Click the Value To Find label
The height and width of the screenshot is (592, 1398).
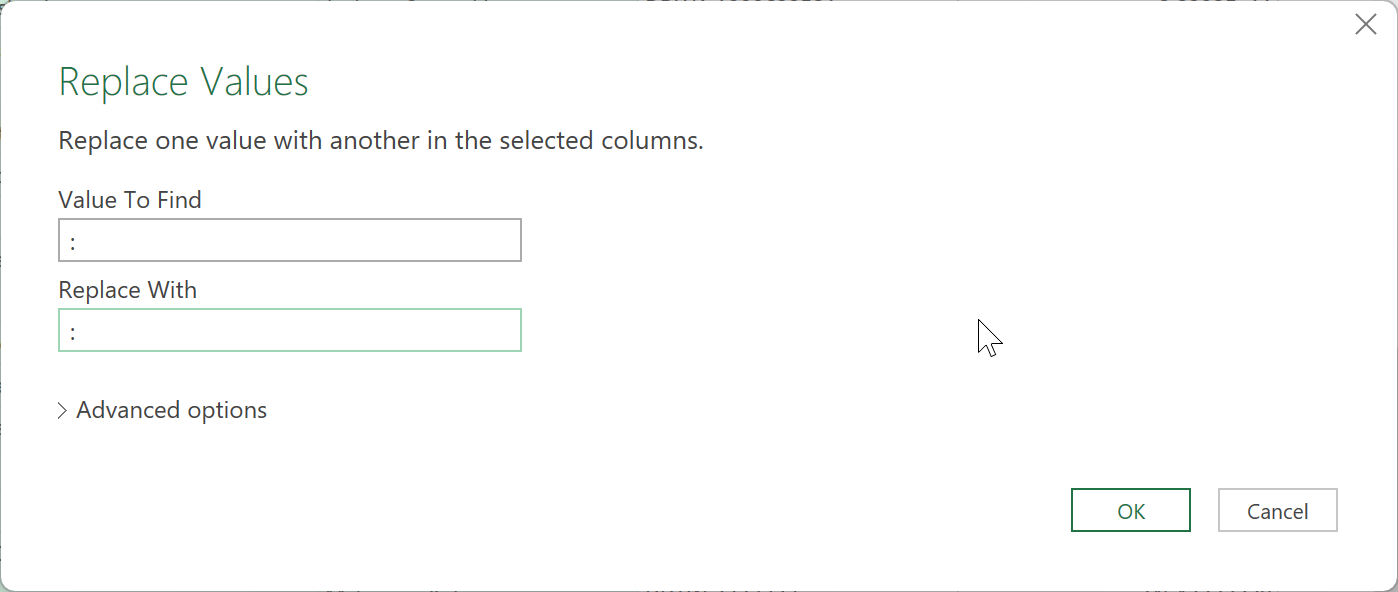tap(130, 200)
